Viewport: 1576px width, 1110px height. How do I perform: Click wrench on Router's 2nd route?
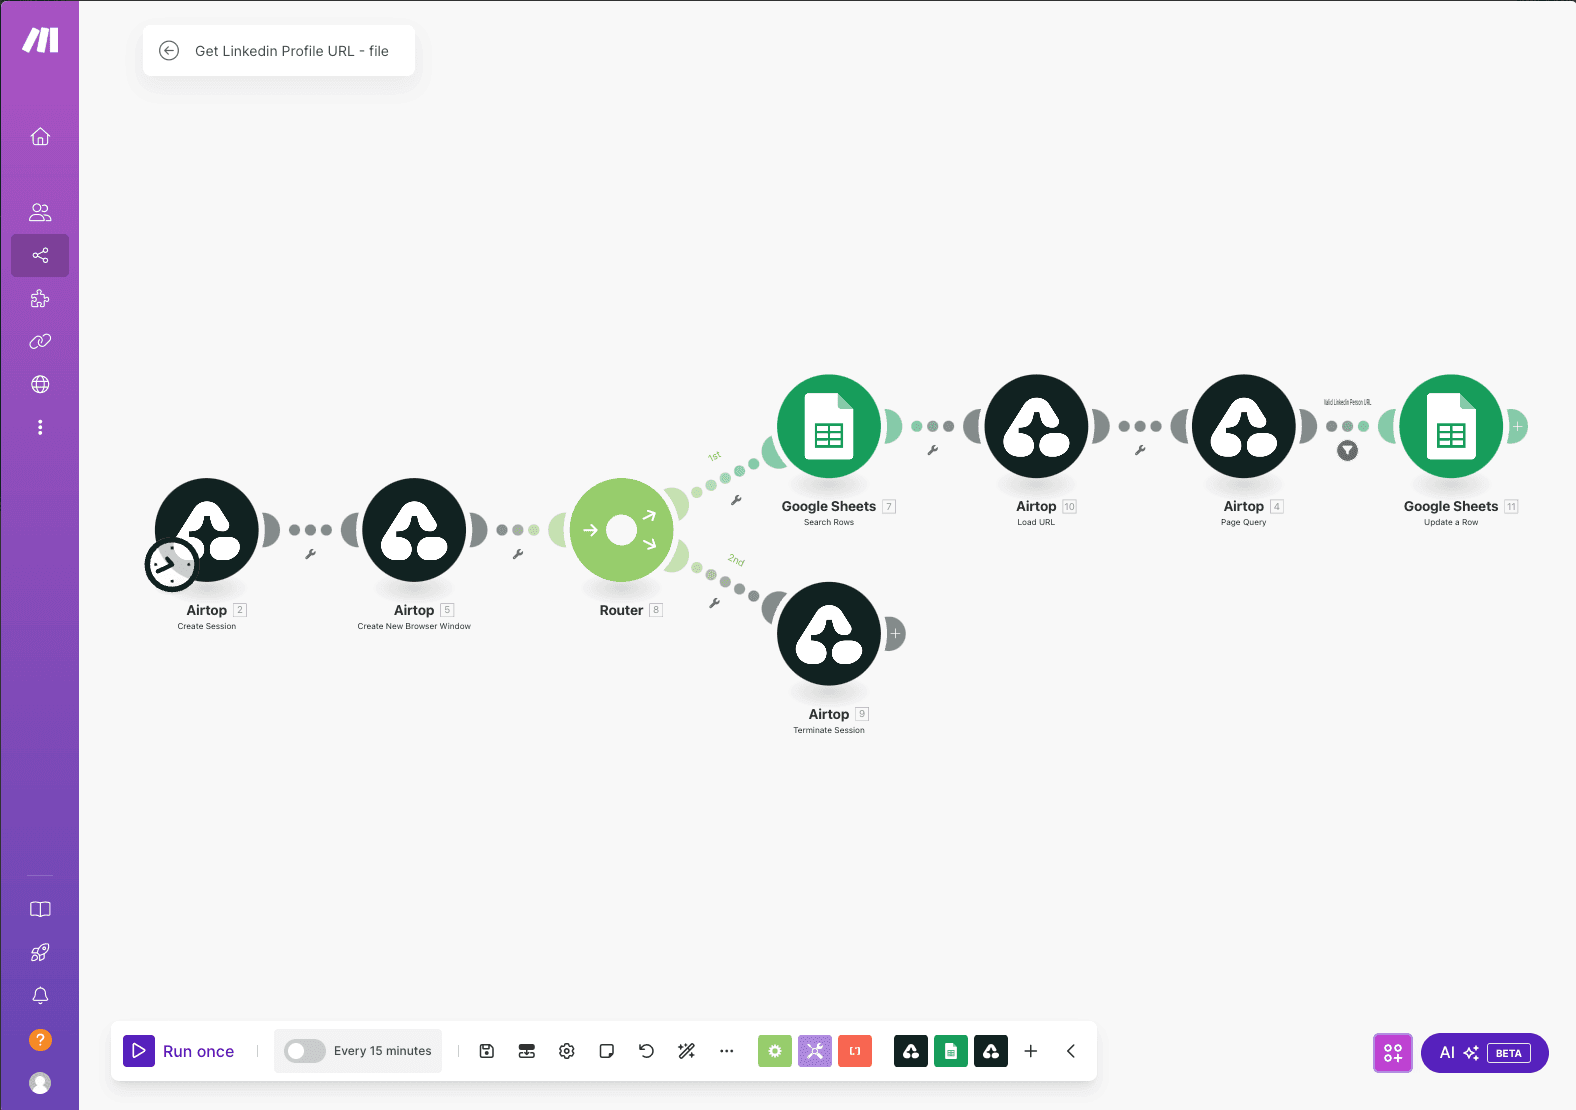click(714, 603)
